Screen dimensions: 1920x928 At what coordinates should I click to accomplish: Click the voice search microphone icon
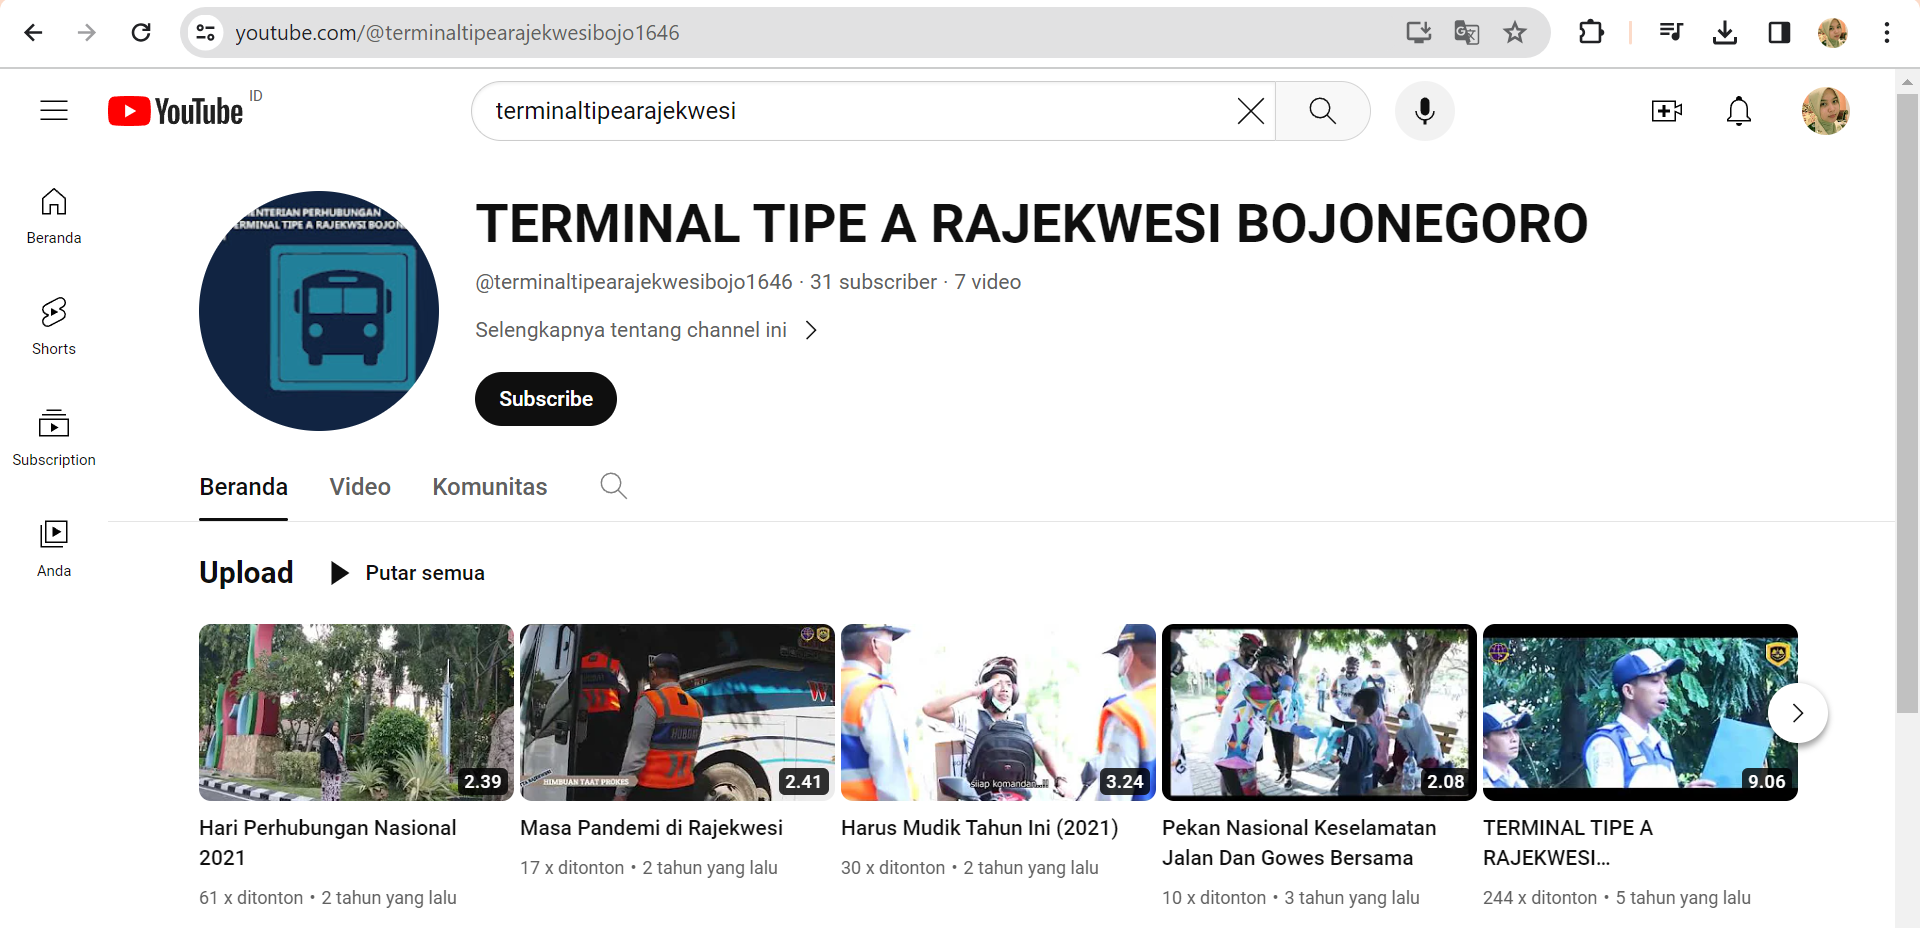[x=1424, y=111]
